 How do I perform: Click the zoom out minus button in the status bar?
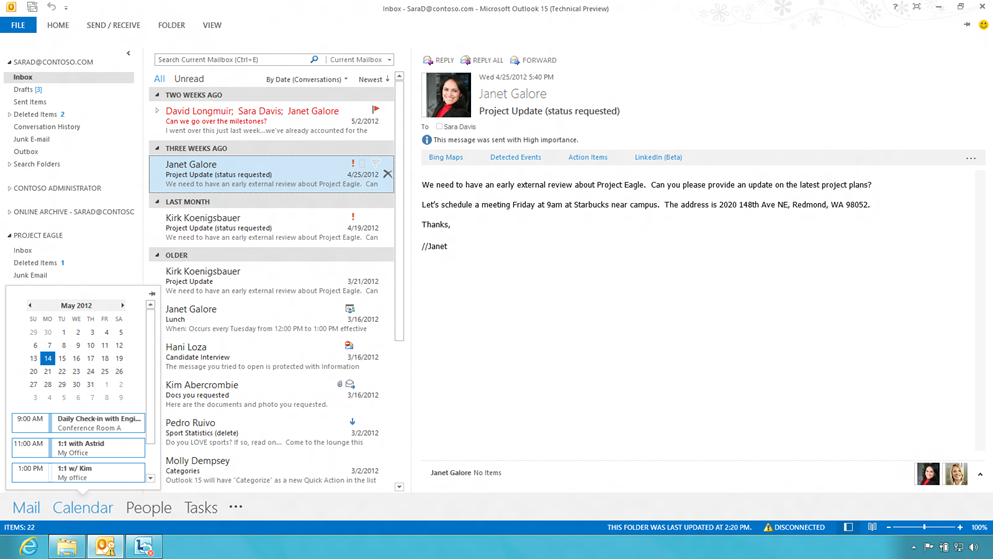tap(889, 527)
